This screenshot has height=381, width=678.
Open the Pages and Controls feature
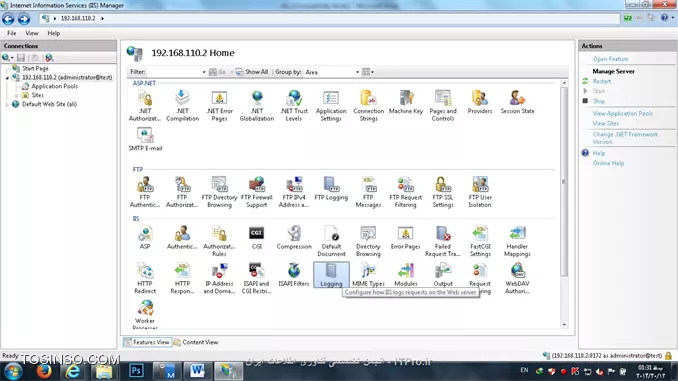tap(443, 106)
